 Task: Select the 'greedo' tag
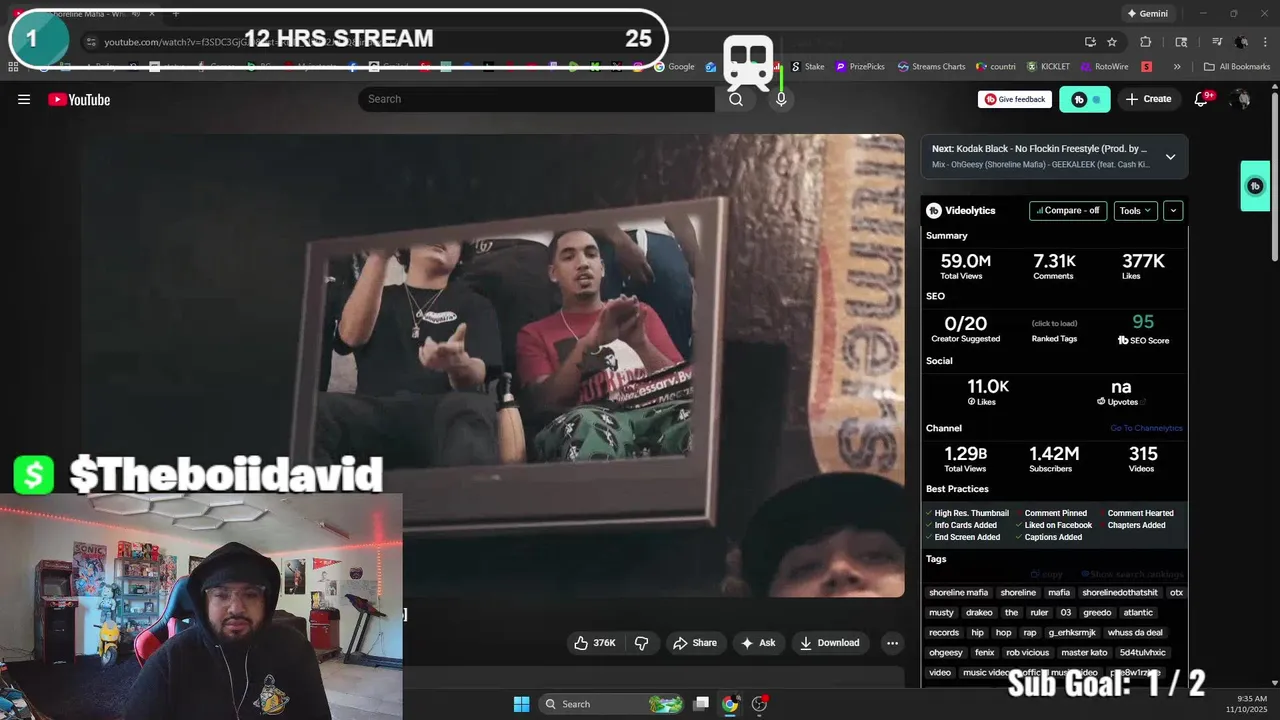click(x=1097, y=612)
